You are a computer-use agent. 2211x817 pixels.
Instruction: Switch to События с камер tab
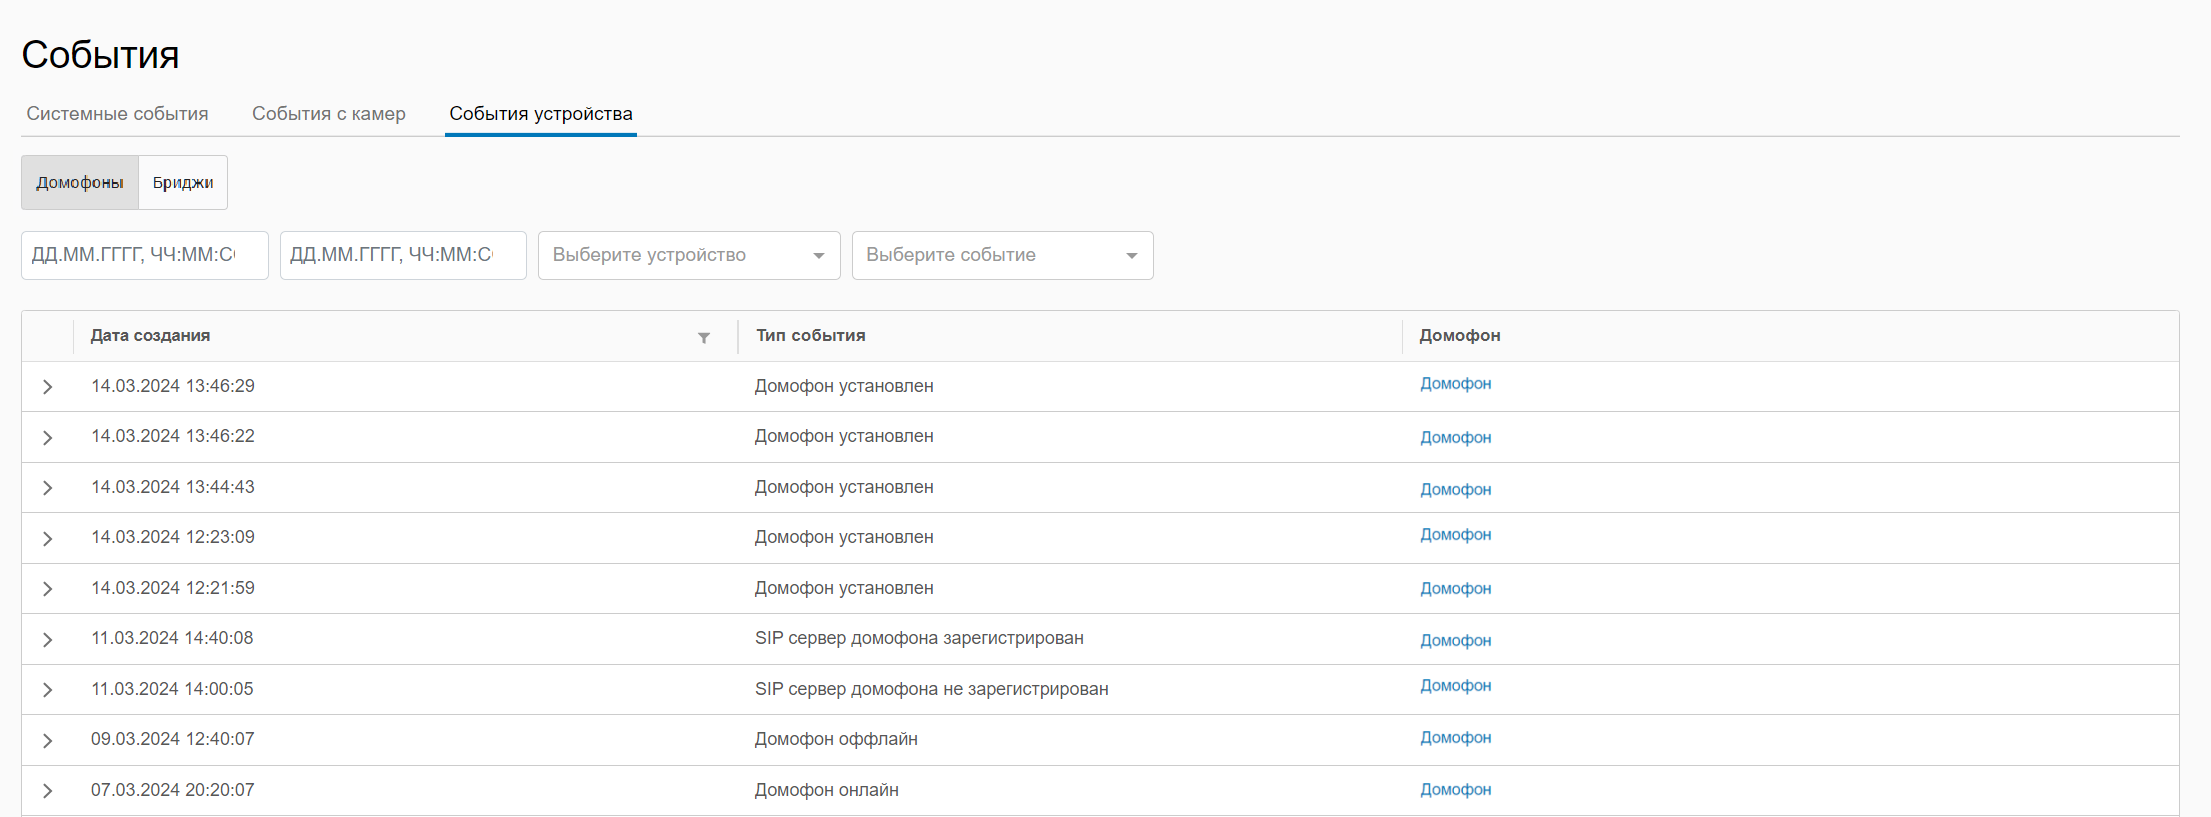[x=328, y=114]
